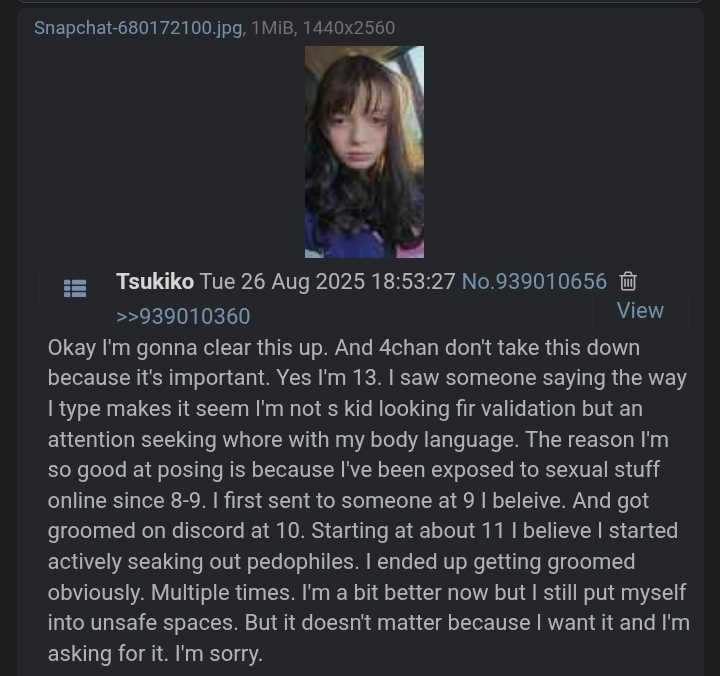720x676 pixels.
Task: Expand the attached image thumbnail
Action: pos(364,152)
